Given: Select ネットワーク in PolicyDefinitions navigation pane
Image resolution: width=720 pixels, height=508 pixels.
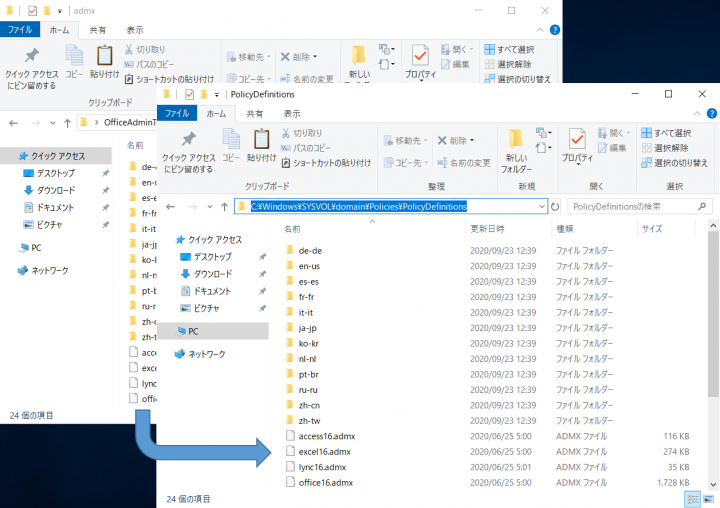Looking at the screenshot, I should pos(207,354).
